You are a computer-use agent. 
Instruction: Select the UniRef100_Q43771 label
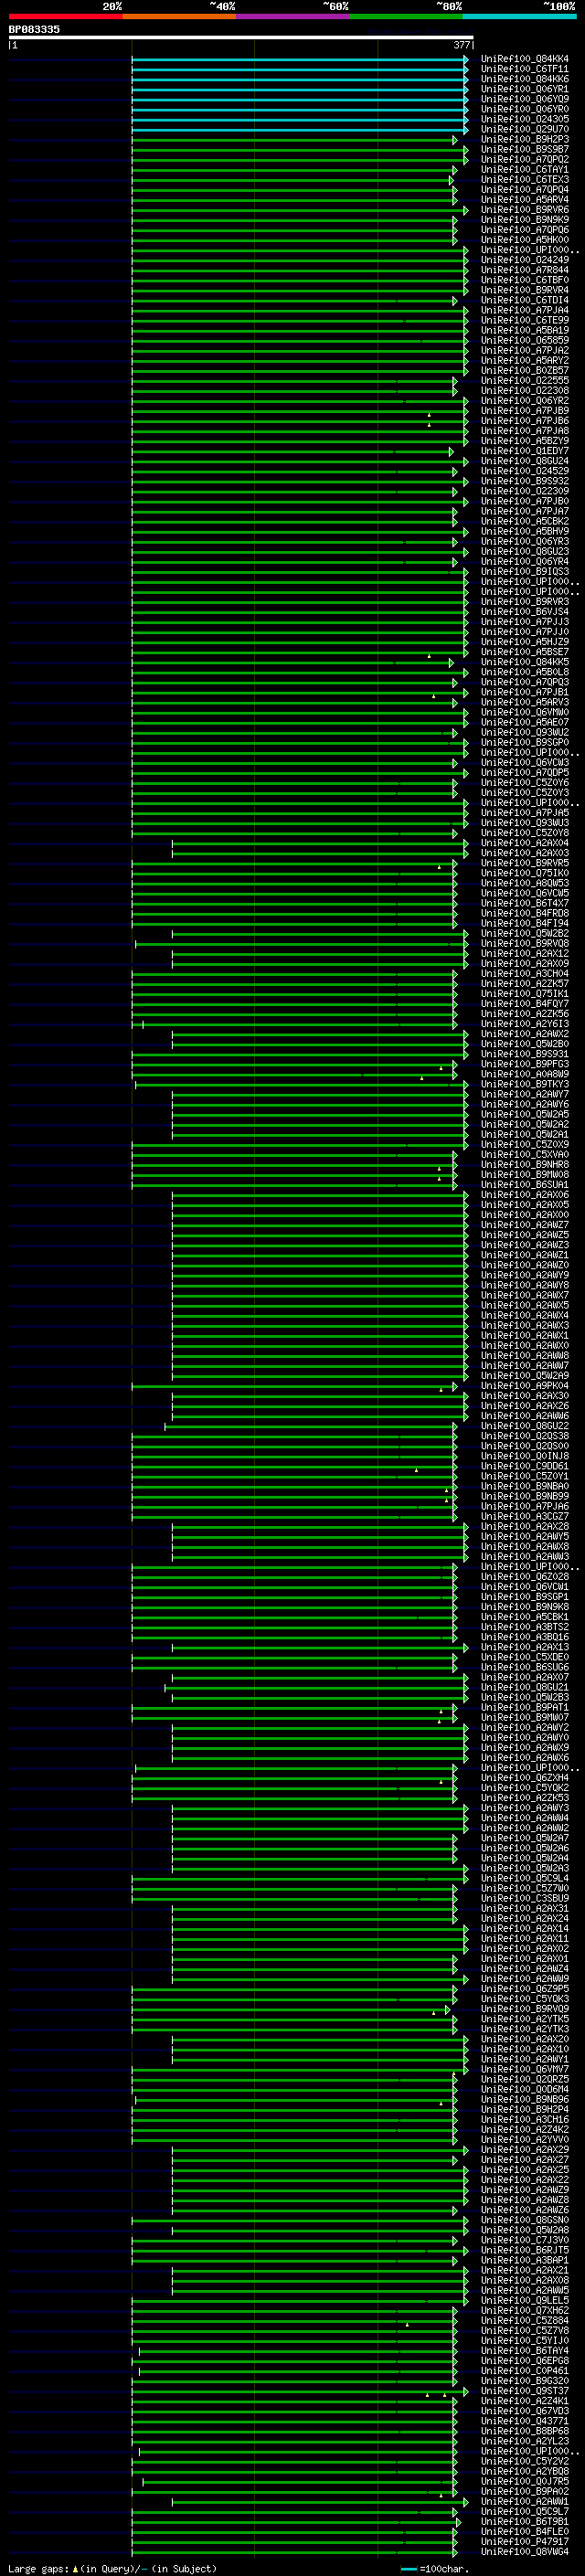[524, 2421]
